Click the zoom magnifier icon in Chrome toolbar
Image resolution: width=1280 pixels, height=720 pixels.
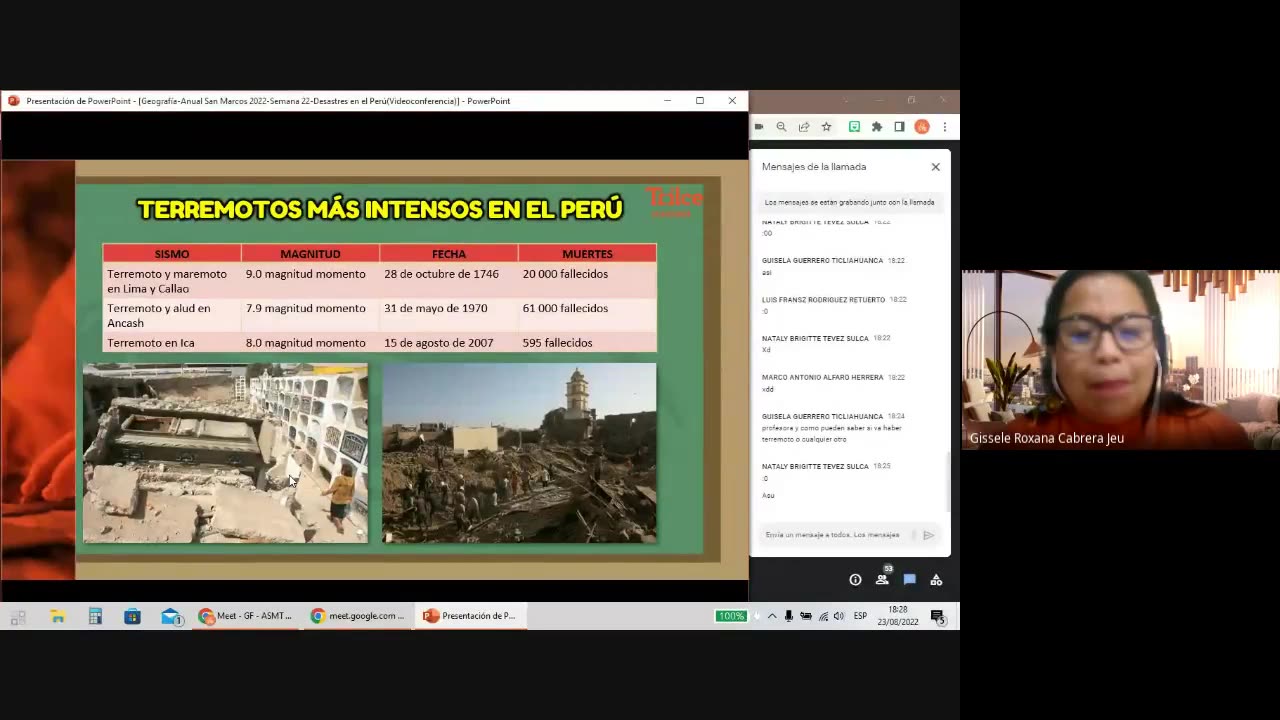click(x=781, y=127)
